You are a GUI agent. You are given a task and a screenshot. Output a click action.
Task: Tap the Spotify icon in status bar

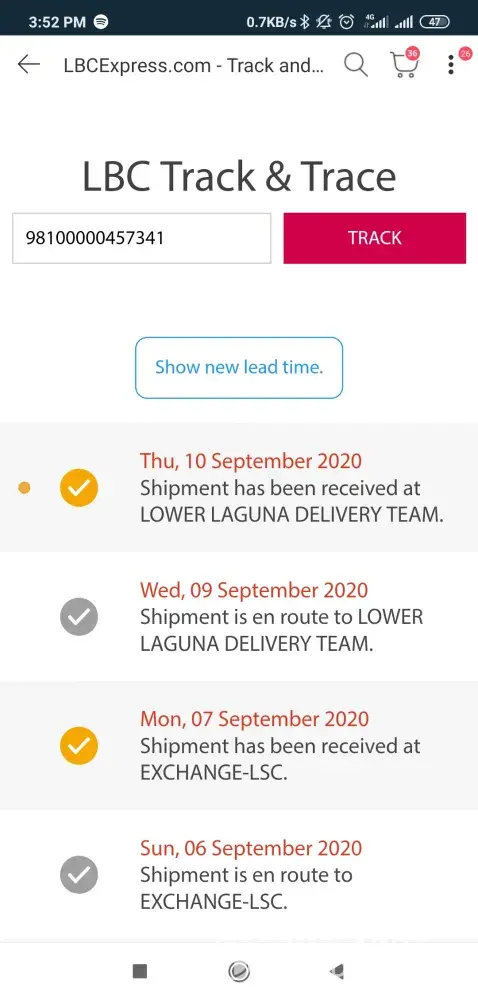(x=101, y=22)
